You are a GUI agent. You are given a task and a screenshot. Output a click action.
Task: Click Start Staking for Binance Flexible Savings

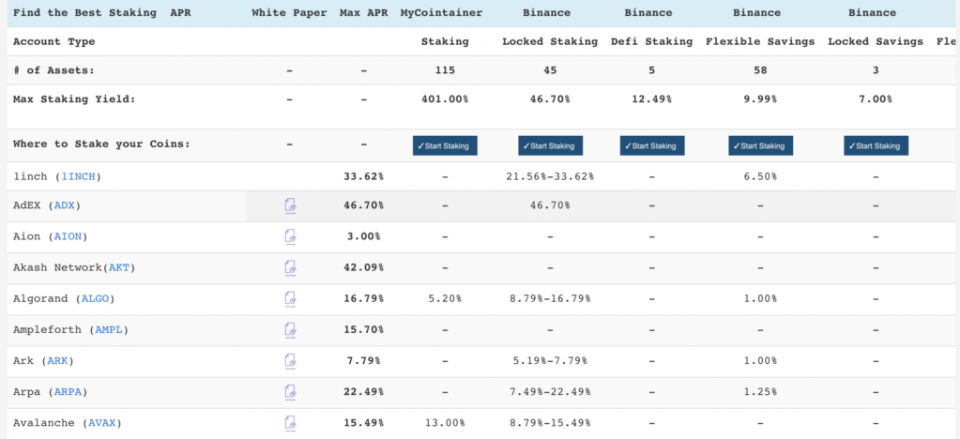pos(760,145)
